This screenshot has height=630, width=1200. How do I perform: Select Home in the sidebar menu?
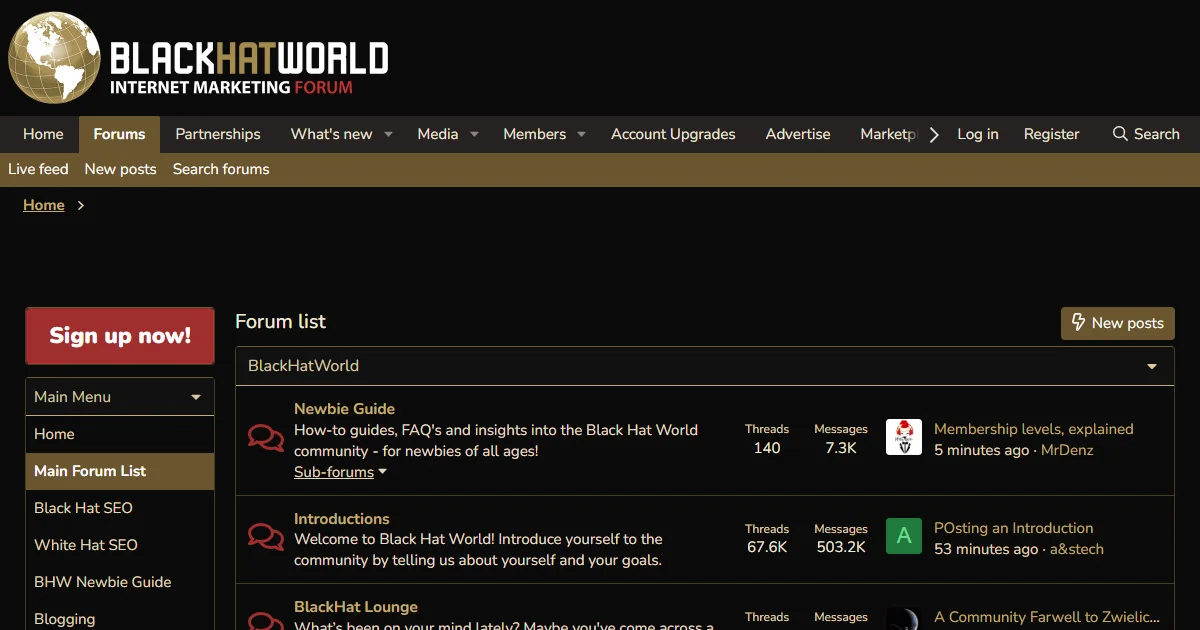point(120,434)
